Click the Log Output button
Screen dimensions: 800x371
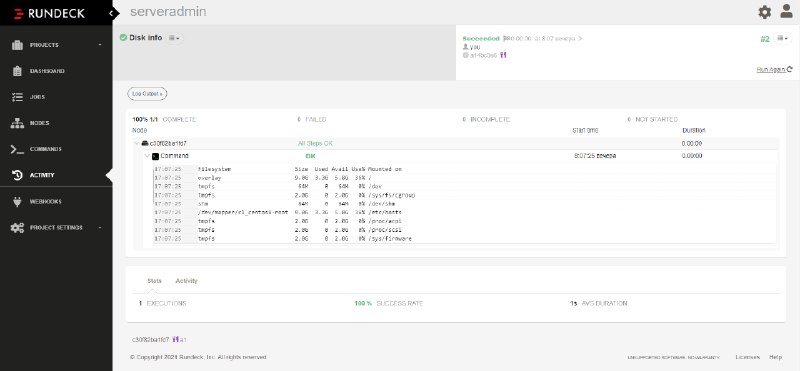147,94
